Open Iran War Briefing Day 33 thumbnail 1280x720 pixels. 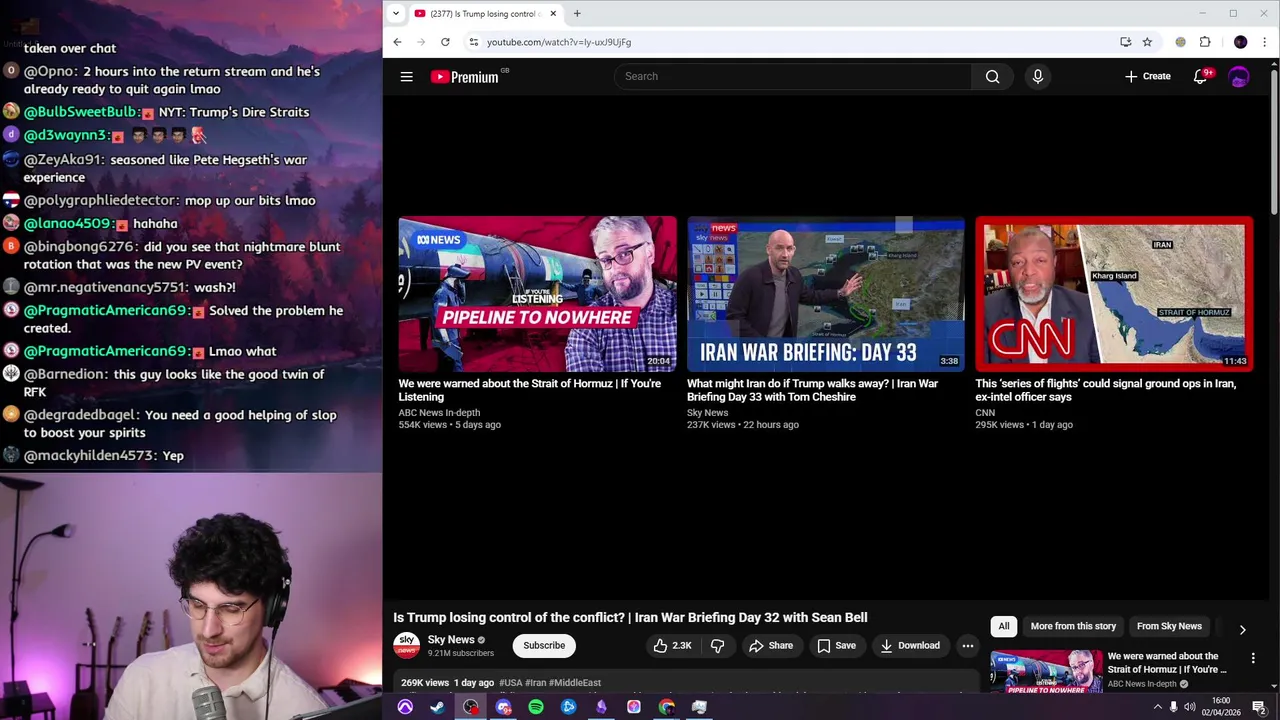(825, 294)
